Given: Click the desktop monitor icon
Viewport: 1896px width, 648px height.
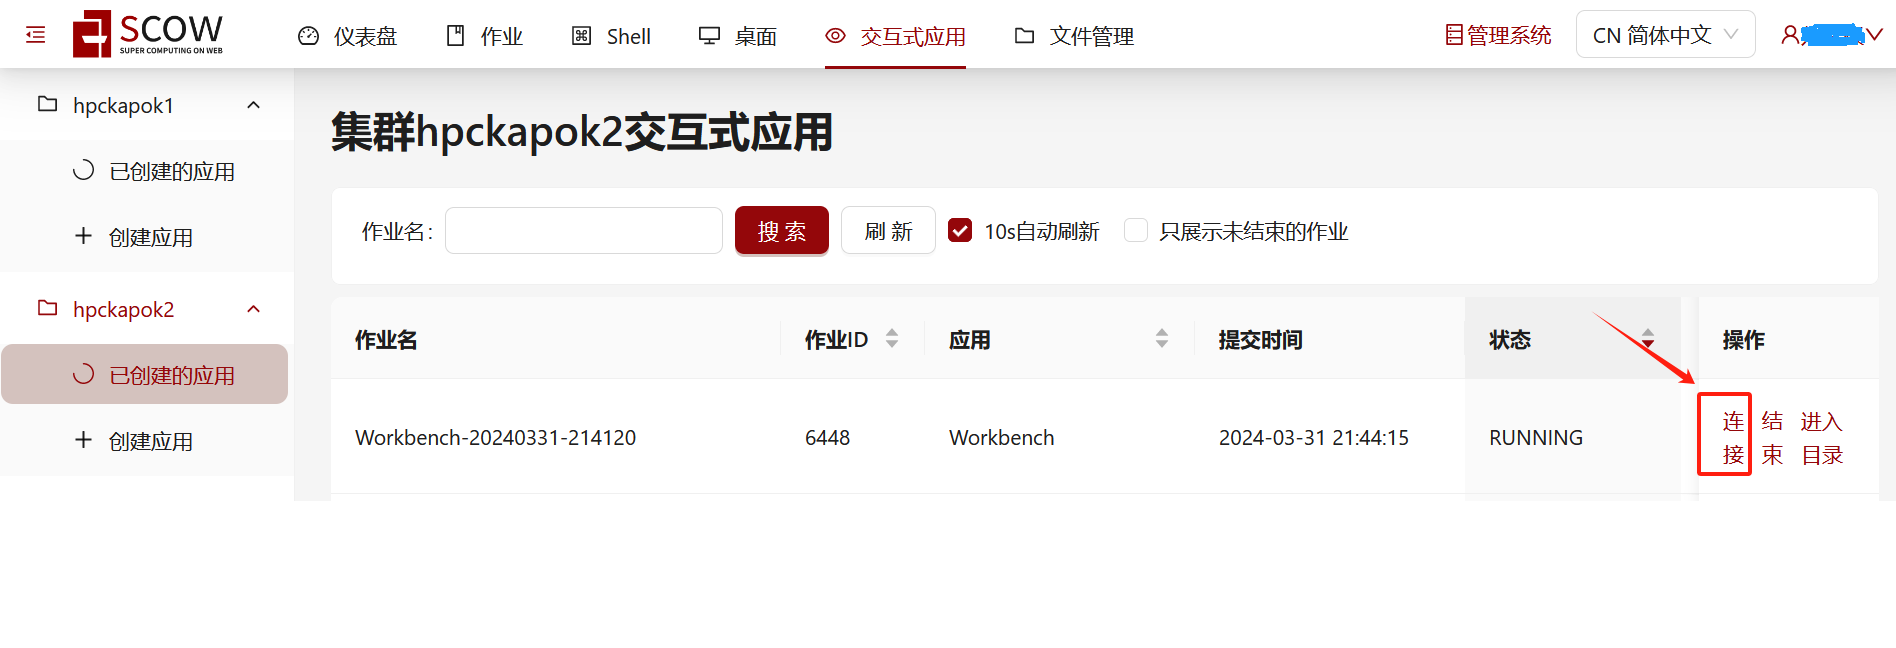Looking at the screenshot, I should click(709, 36).
